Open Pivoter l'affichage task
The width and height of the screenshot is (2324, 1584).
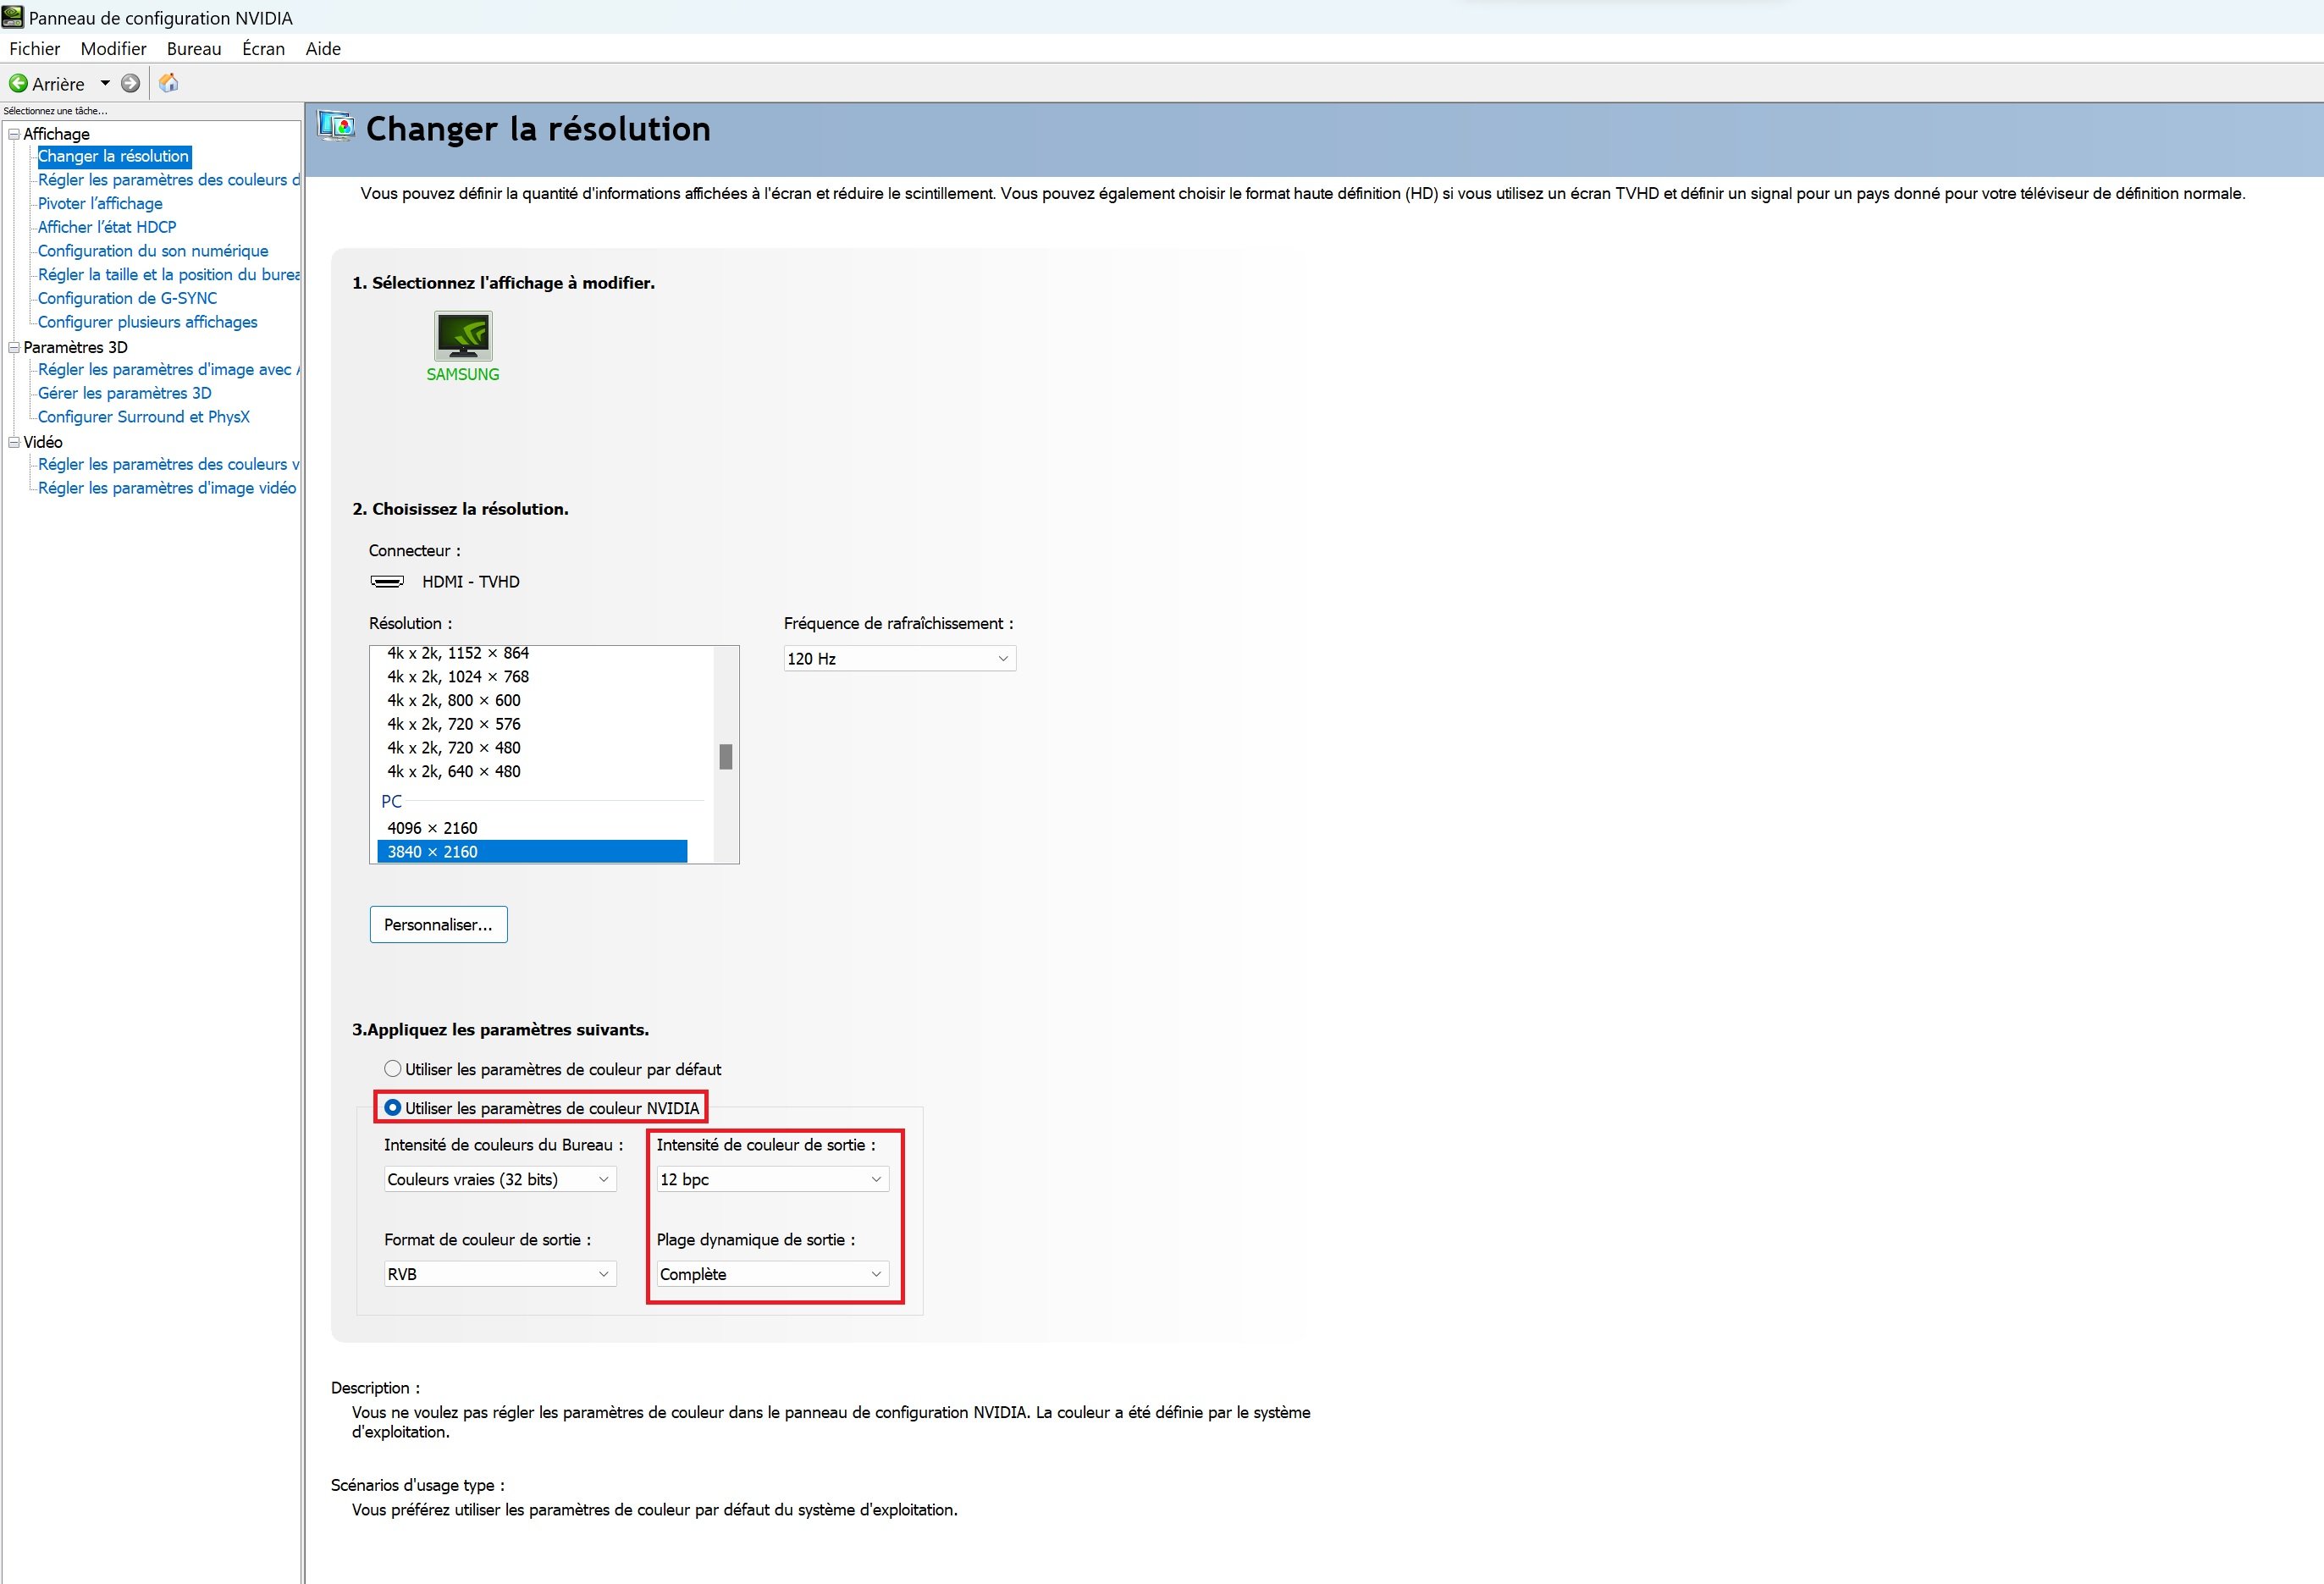pyautogui.click(x=100, y=204)
